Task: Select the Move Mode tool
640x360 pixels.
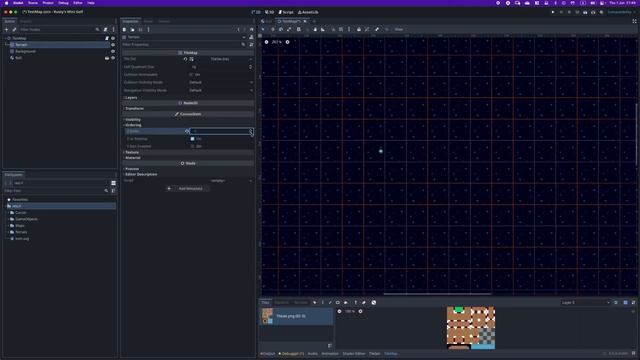Action: (x=273, y=29)
